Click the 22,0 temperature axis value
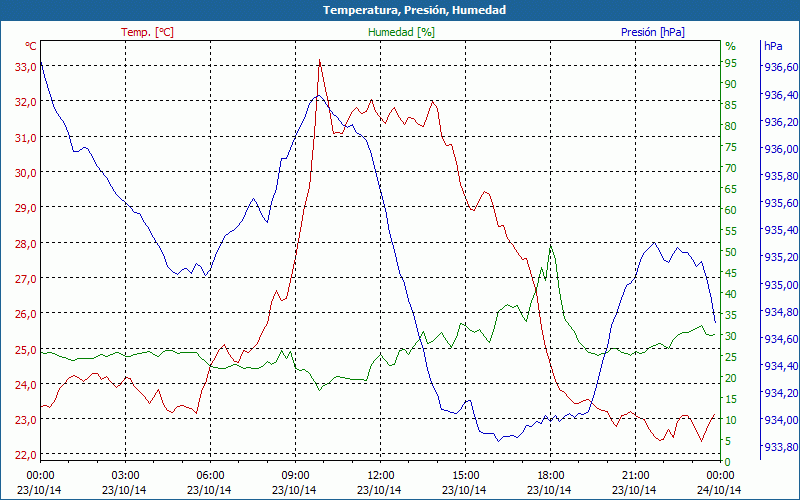 coord(26,455)
